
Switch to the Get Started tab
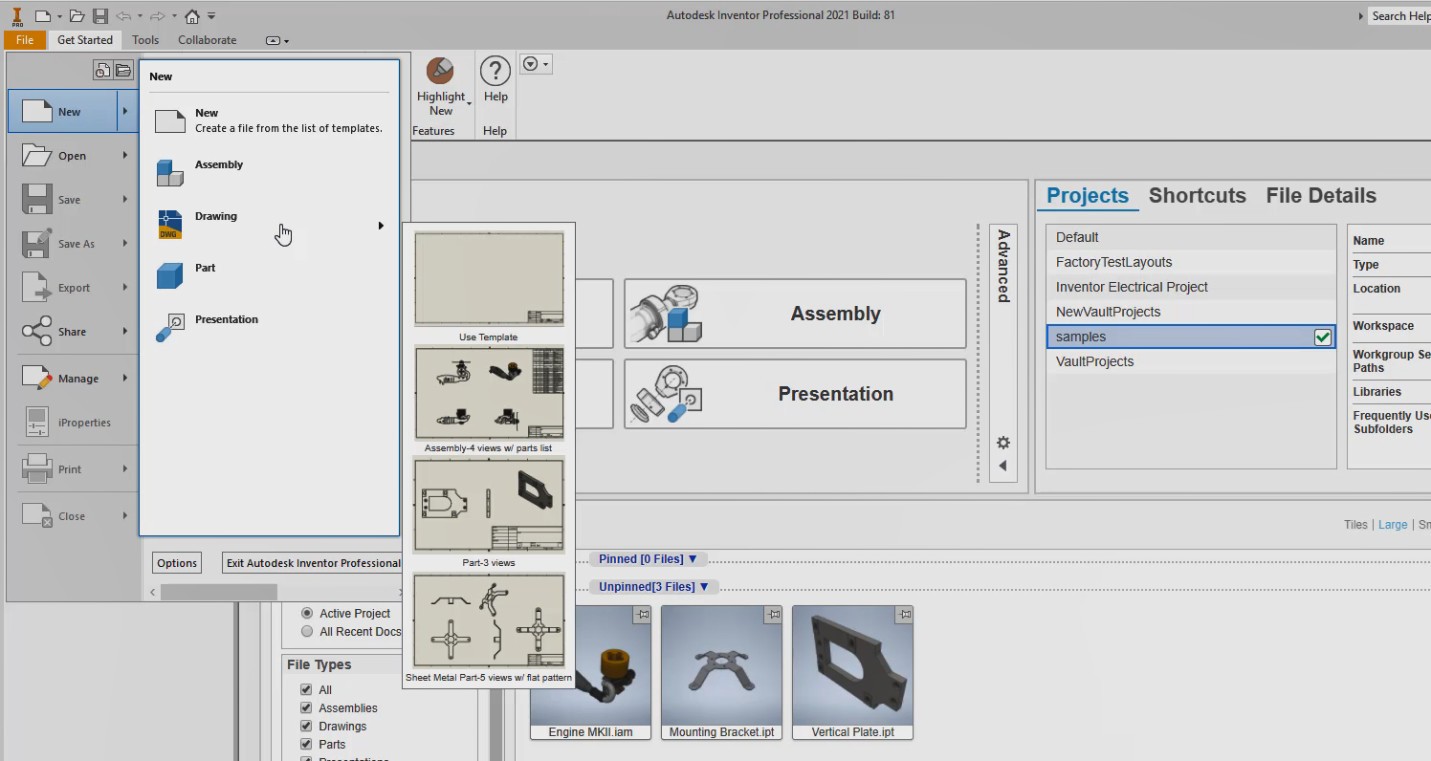[x=85, y=40]
